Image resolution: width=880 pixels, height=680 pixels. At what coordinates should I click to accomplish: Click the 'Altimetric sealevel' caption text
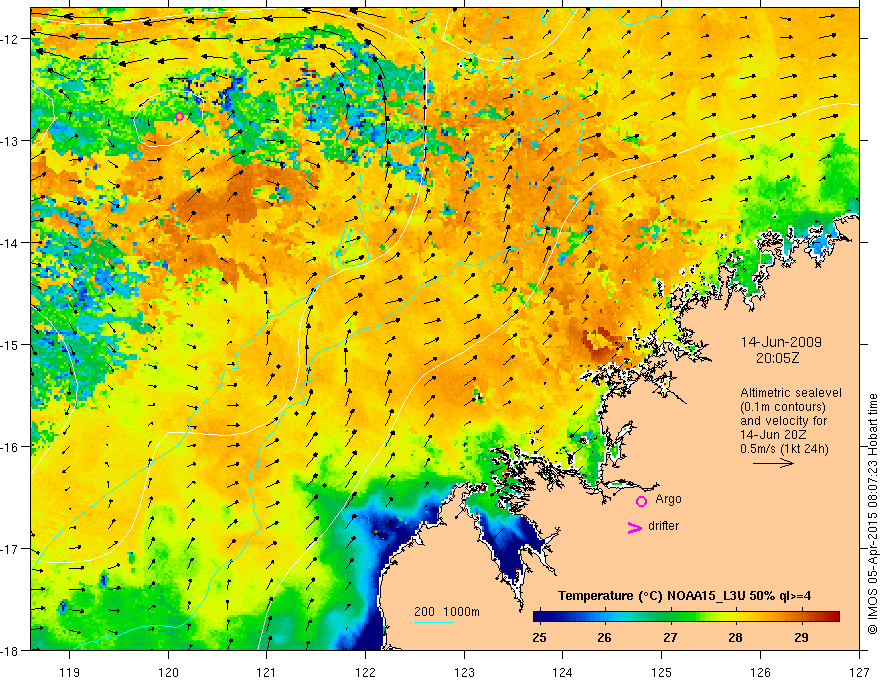tap(791, 393)
